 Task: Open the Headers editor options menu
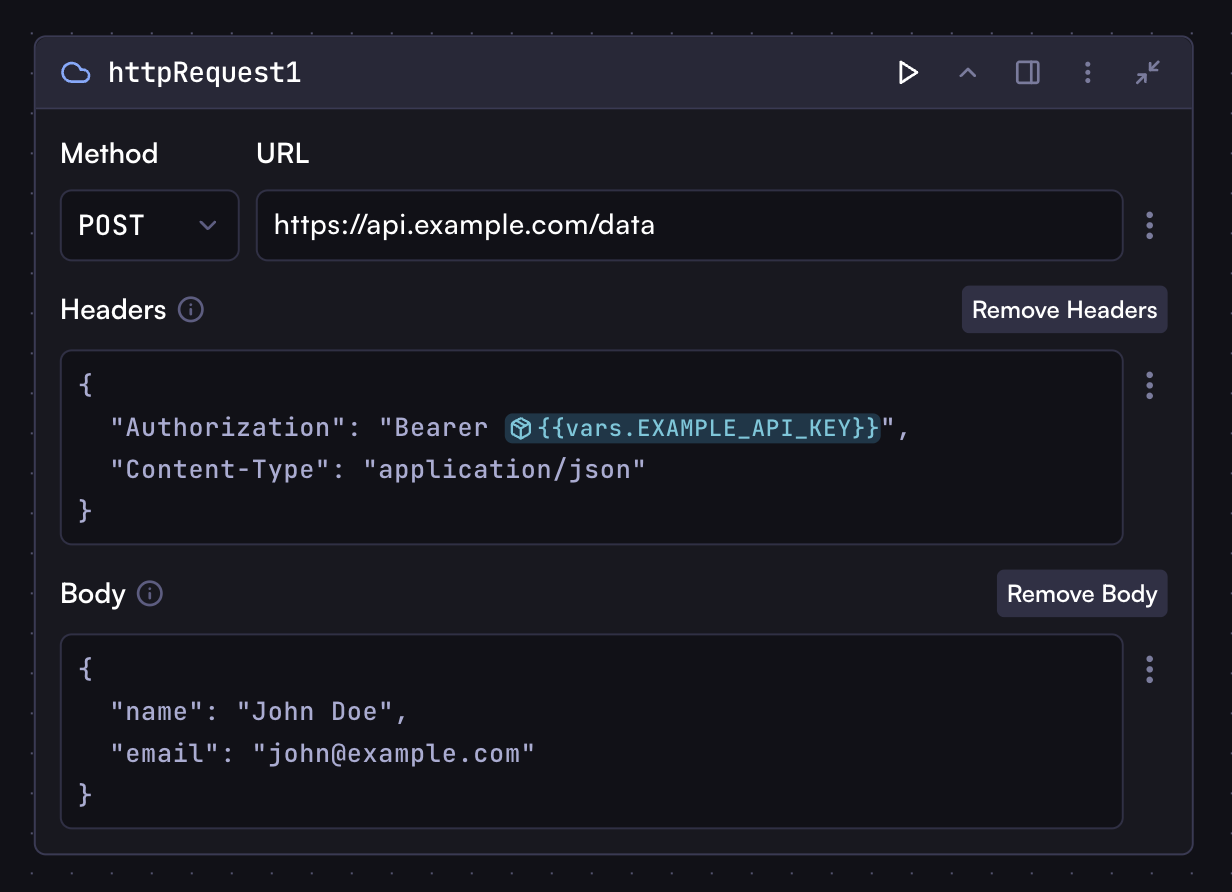pyautogui.click(x=1149, y=385)
